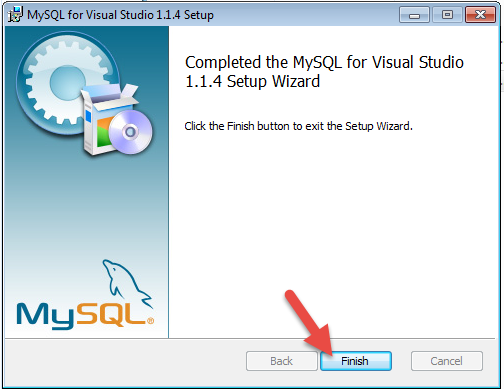Click the MySQL dolphin logo

point(127,283)
